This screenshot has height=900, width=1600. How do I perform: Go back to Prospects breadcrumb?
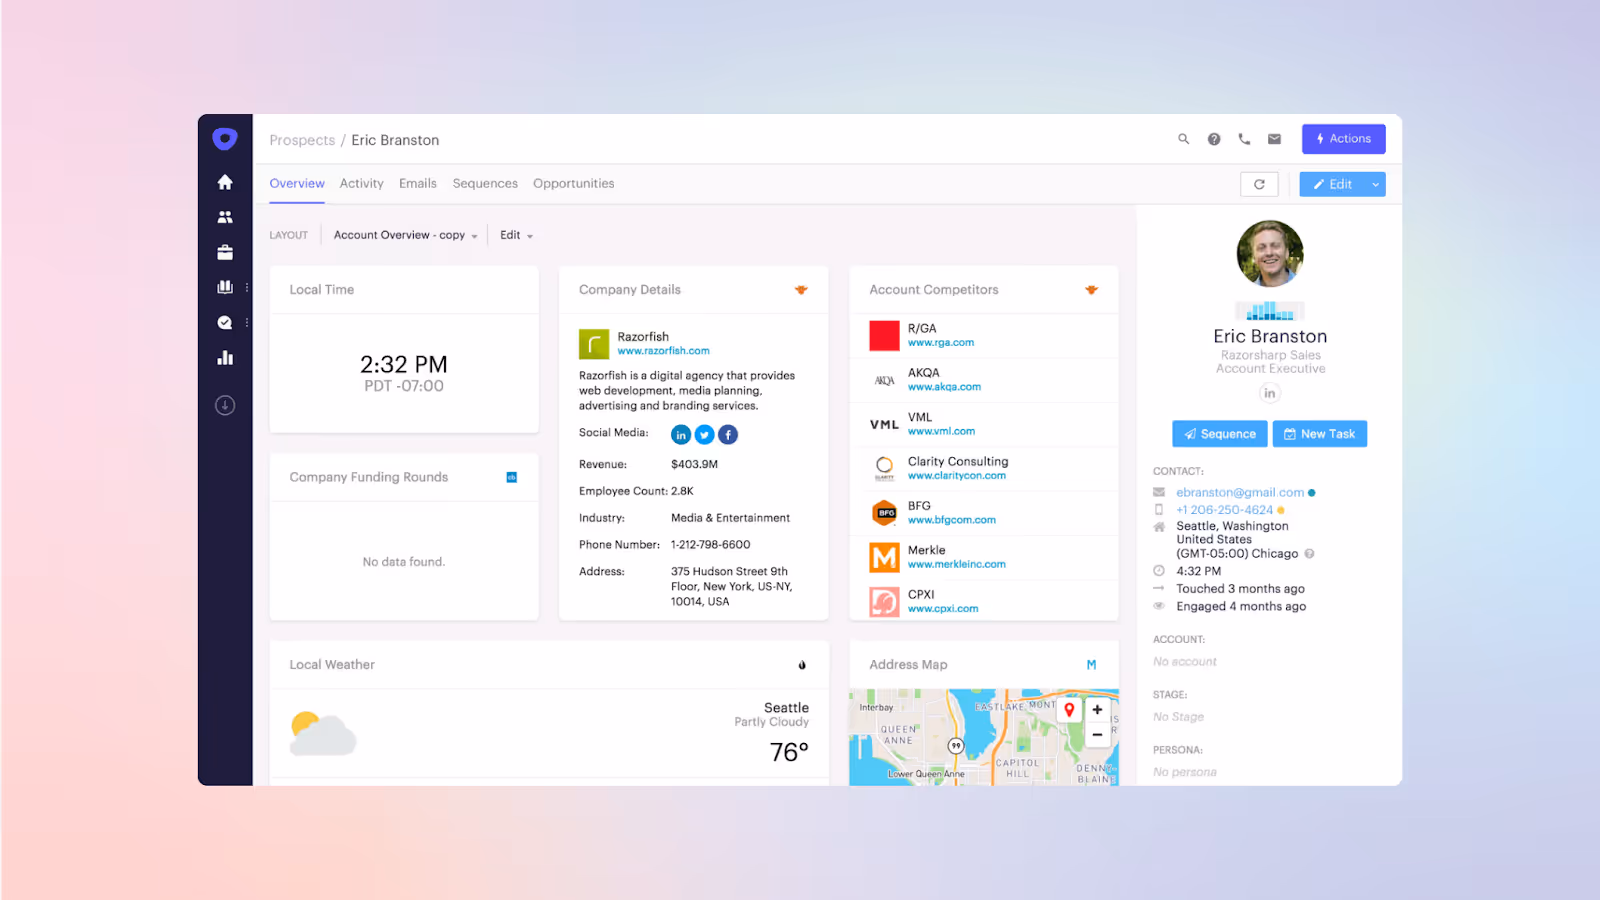(302, 140)
